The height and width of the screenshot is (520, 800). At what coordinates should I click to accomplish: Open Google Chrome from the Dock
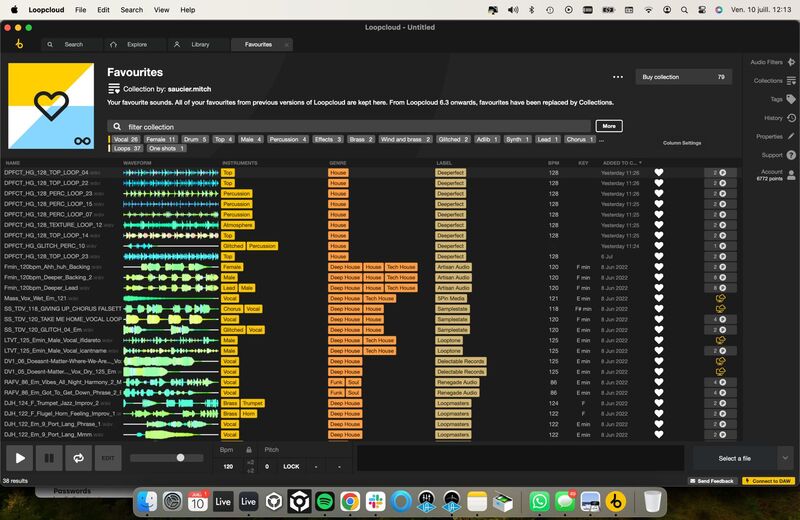pyautogui.click(x=350, y=502)
